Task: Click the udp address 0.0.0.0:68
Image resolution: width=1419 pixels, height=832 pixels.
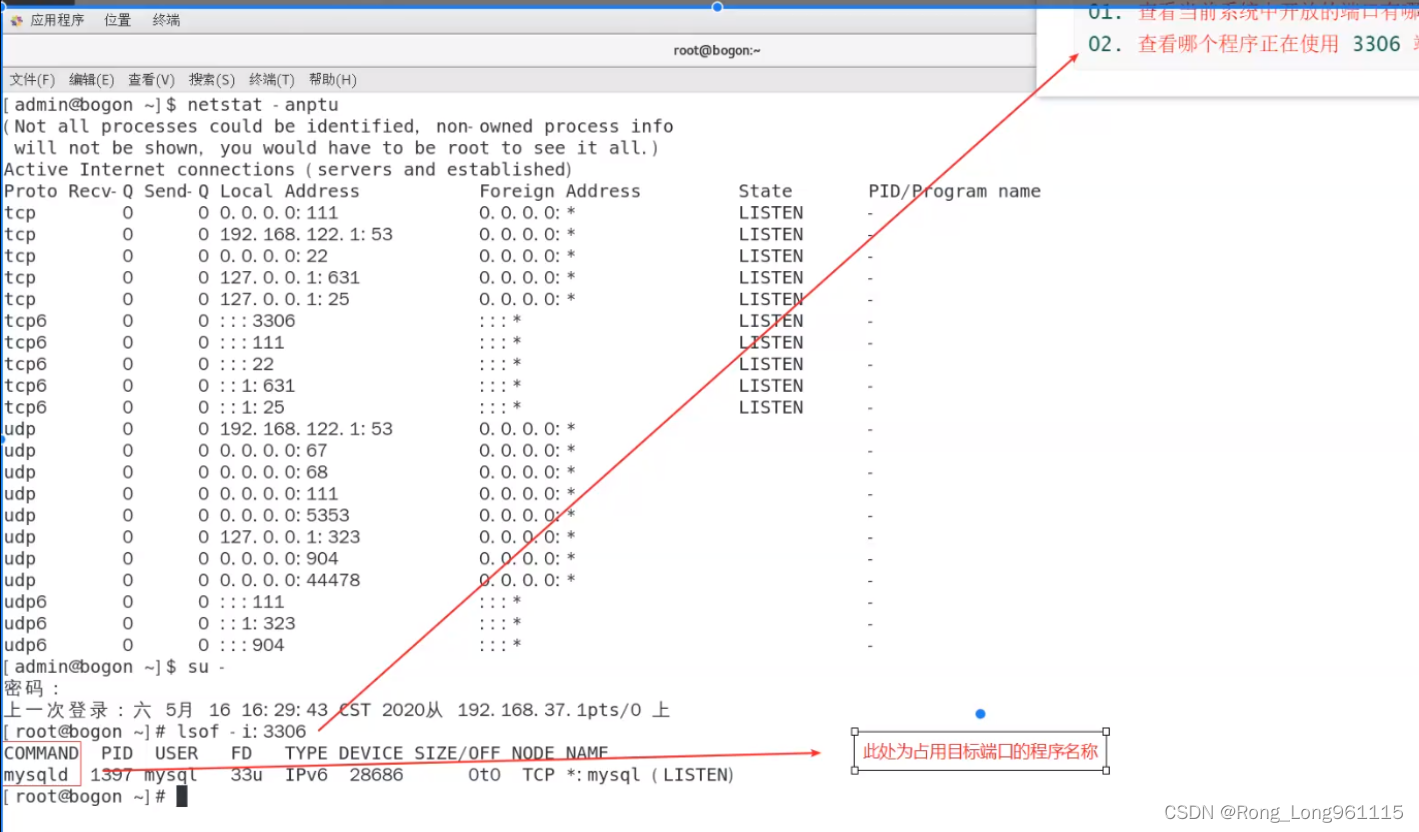Action: coord(274,472)
